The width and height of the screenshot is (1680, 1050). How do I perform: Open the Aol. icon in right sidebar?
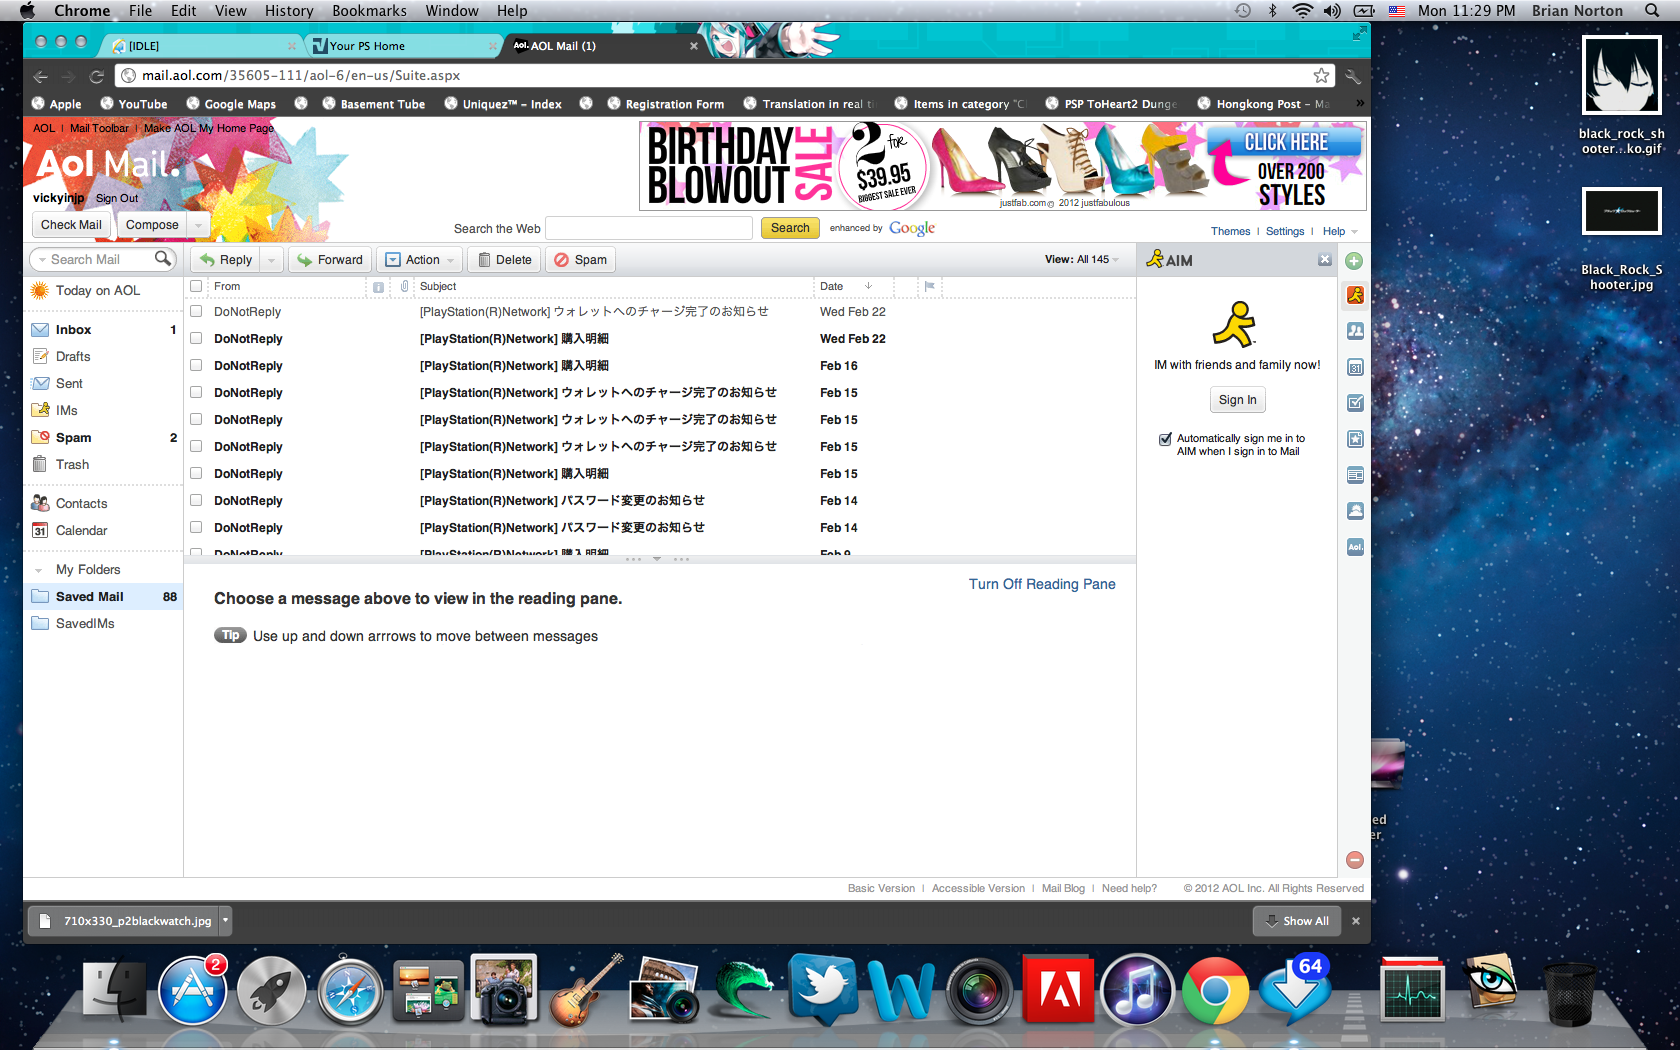point(1355,547)
